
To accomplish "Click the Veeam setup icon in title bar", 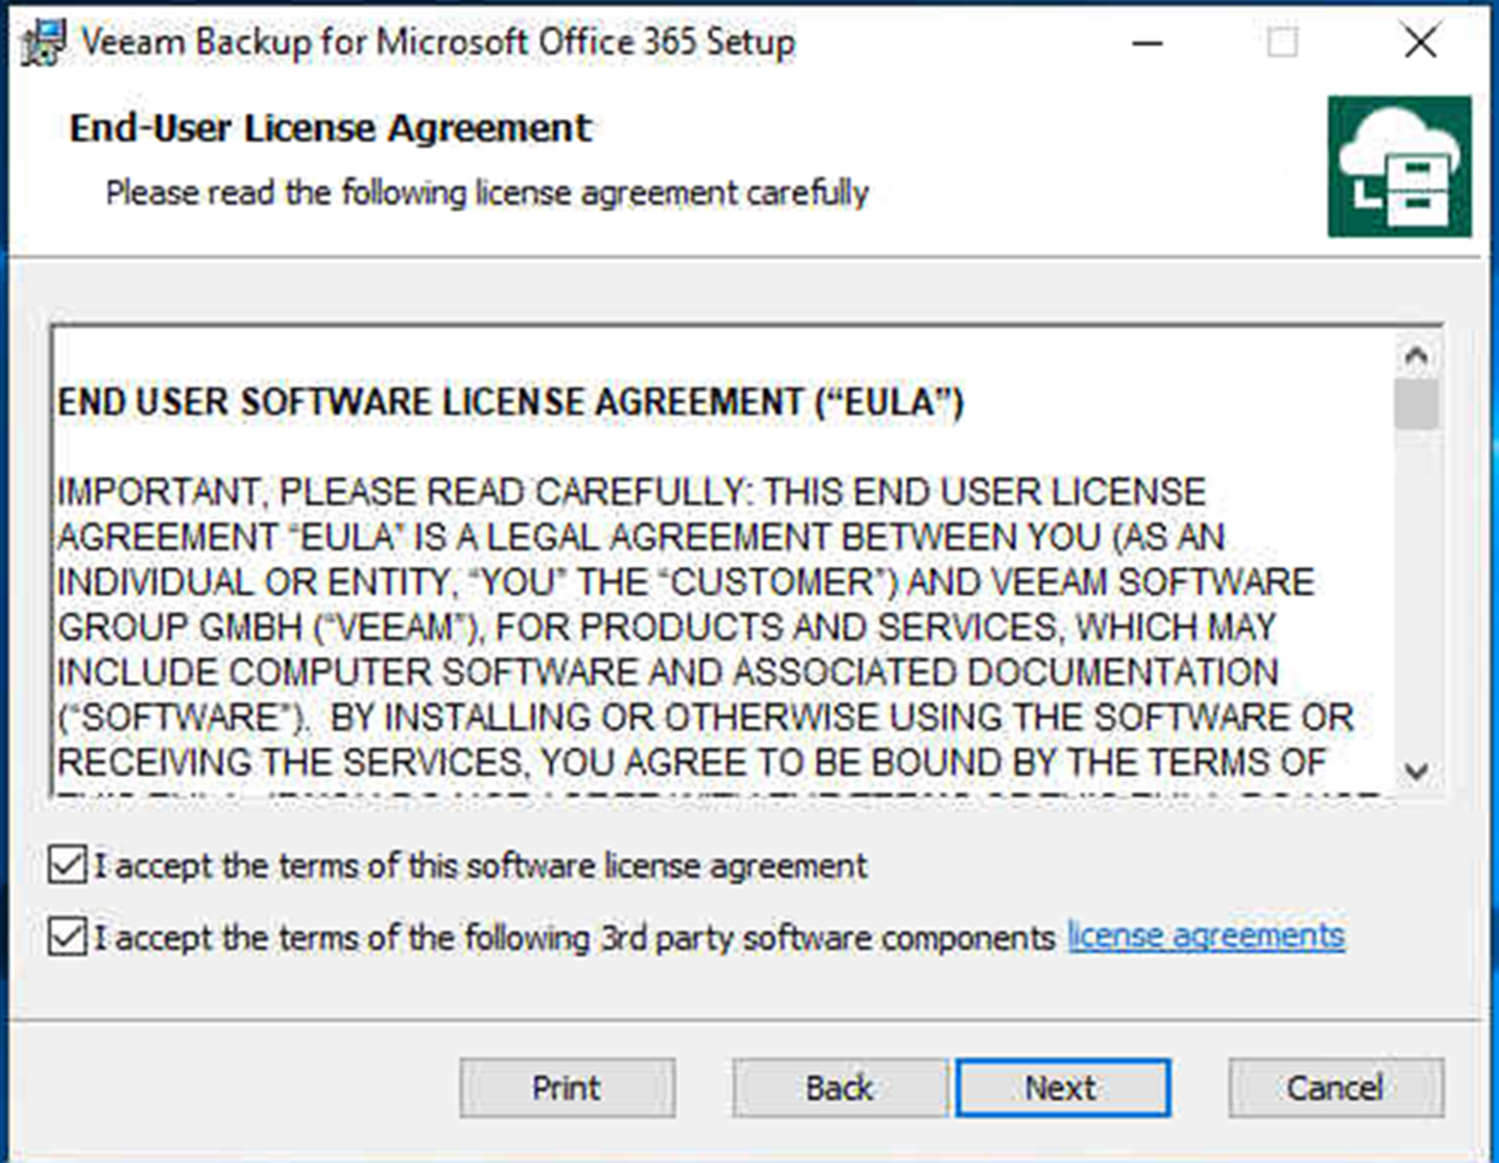I will coord(43,42).
